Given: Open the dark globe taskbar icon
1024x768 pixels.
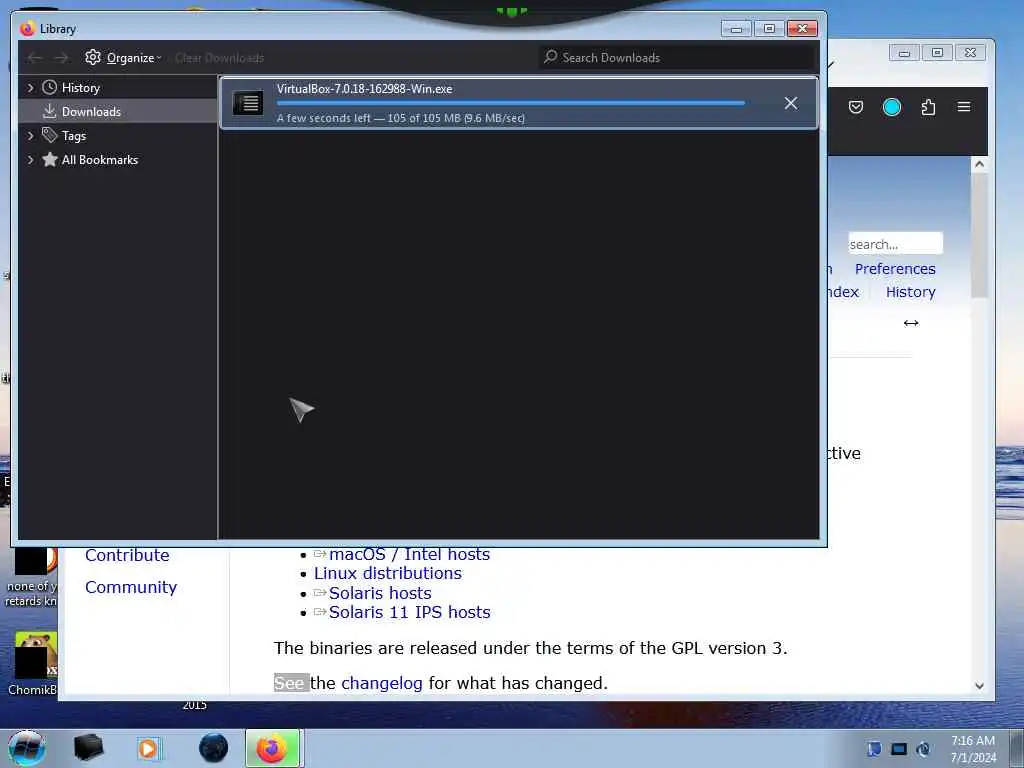Looking at the screenshot, I should pos(214,748).
